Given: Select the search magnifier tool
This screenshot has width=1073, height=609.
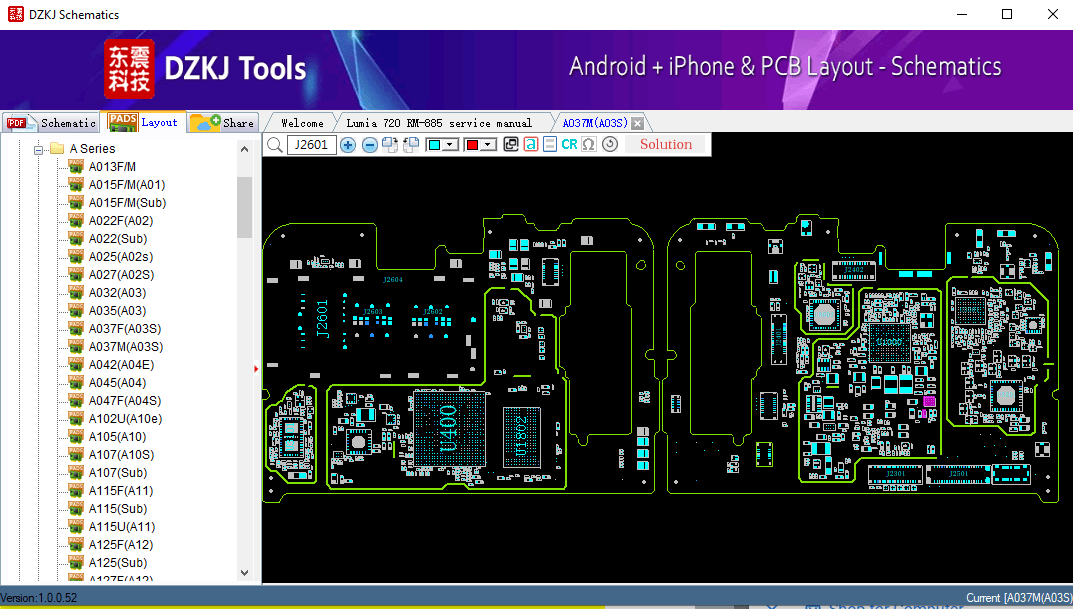Looking at the screenshot, I should coord(274,144).
